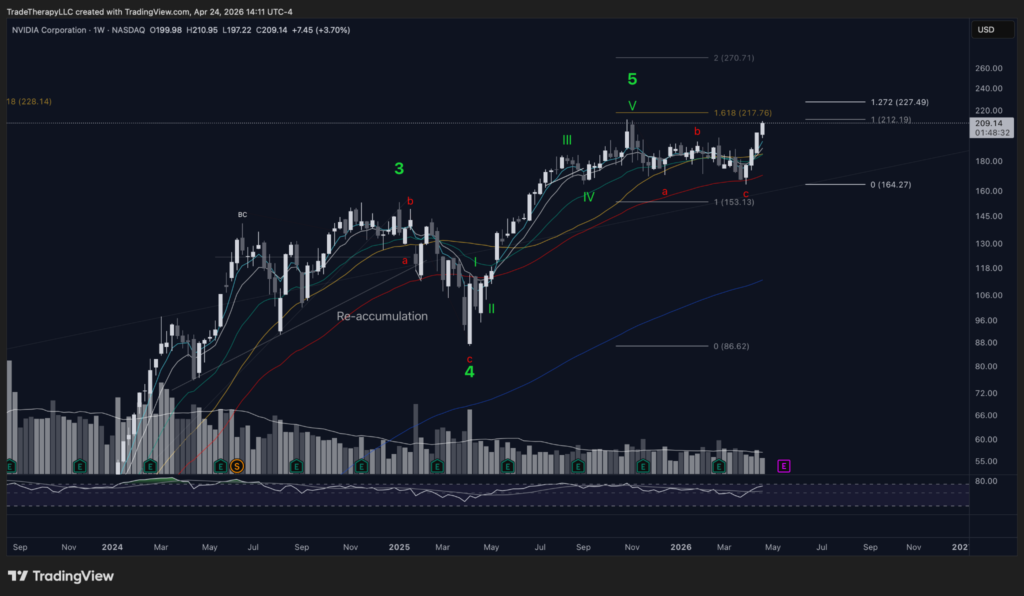Select the 0 (86.62) Fib base label
This screenshot has height=596, width=1024.
pos(731,346)
